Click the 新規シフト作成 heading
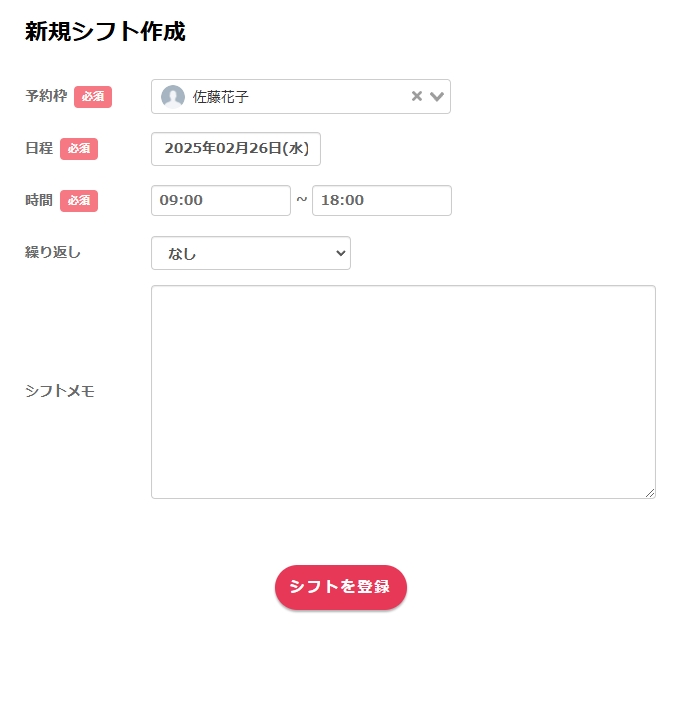 pos(105,32)
